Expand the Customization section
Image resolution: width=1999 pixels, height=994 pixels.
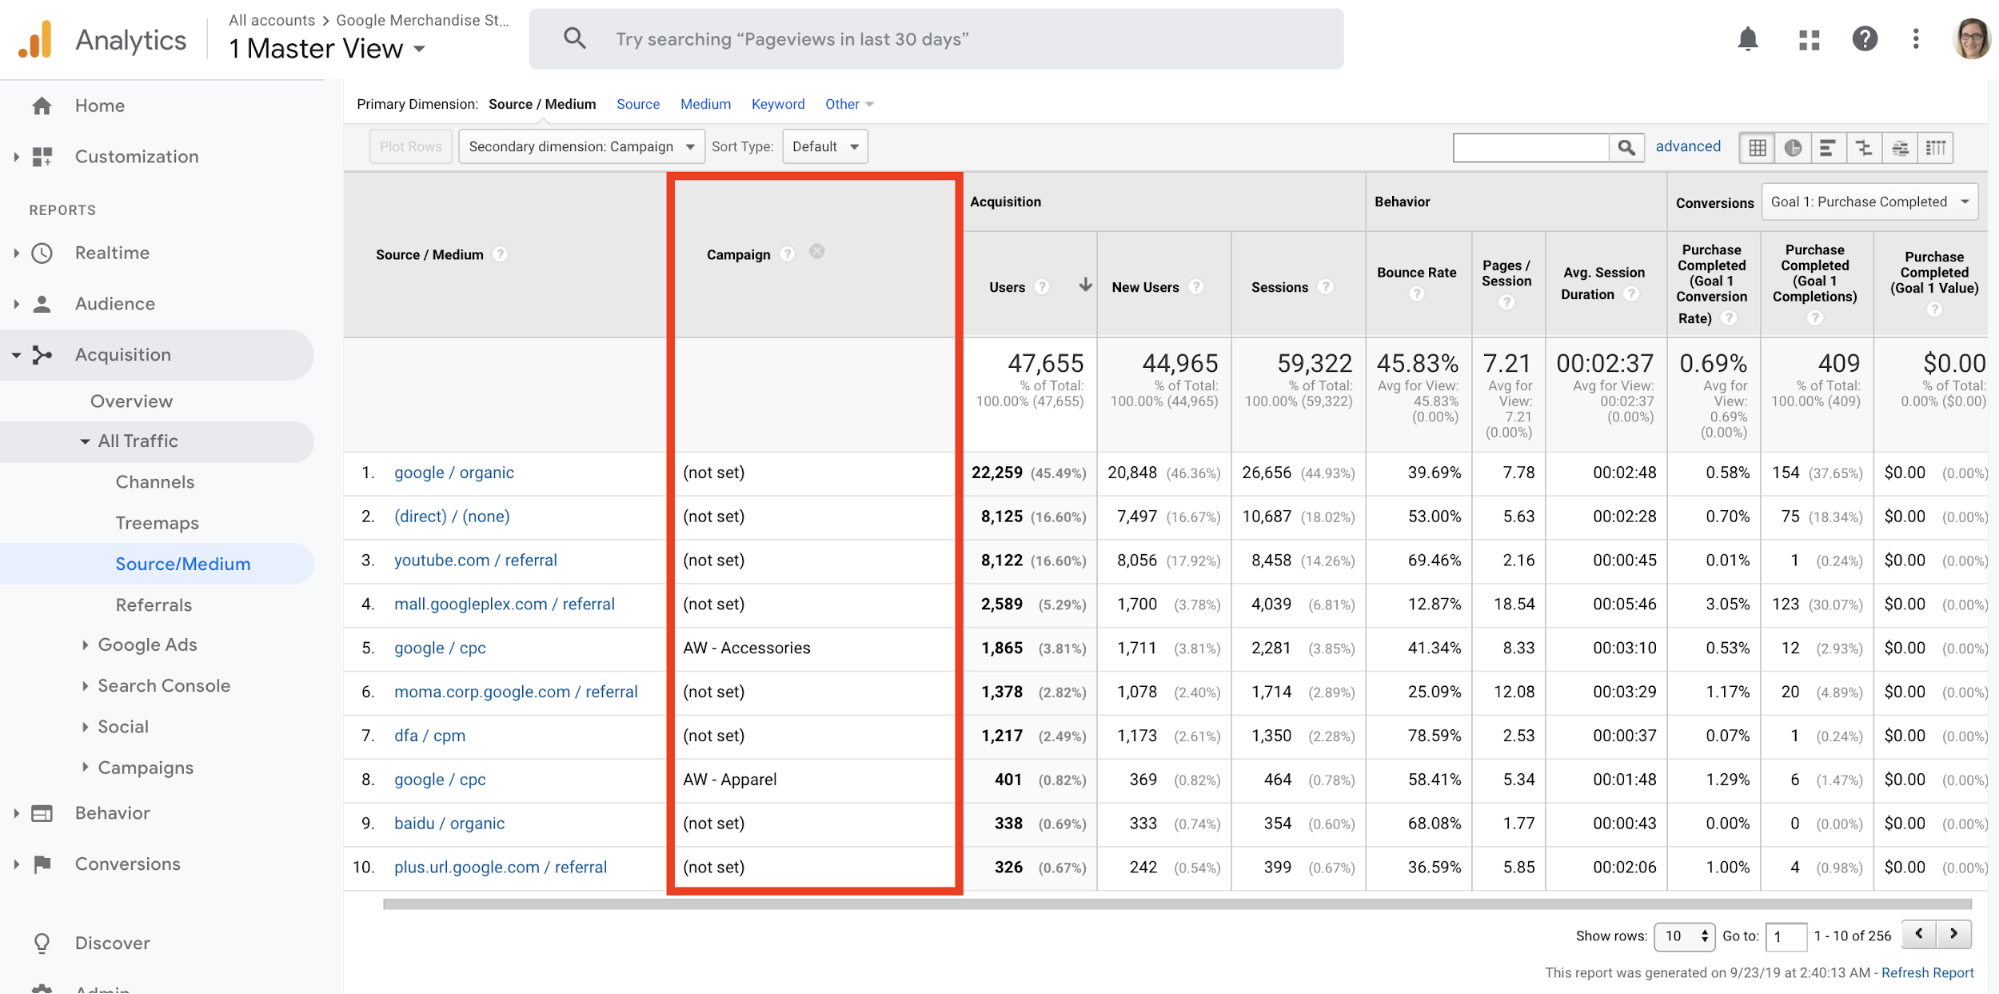[16, 157]
